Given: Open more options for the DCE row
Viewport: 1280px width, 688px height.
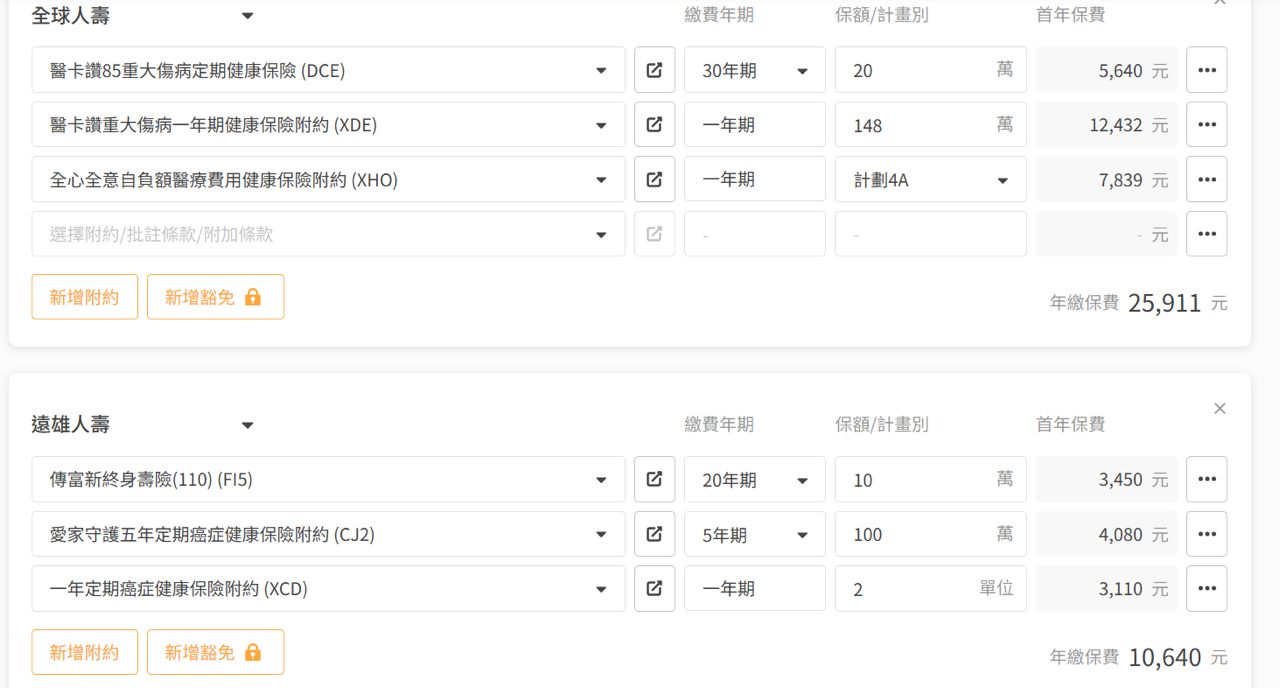Looking at the screenshot, I should [1206, 70].
